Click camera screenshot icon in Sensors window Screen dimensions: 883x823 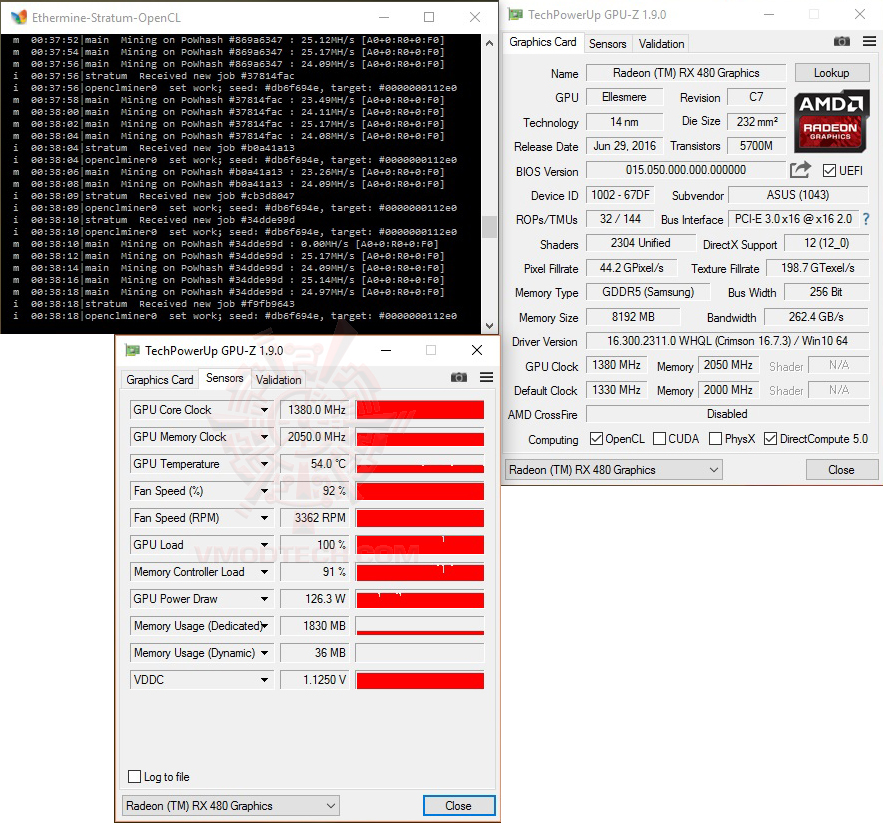[x=459, y=377]
